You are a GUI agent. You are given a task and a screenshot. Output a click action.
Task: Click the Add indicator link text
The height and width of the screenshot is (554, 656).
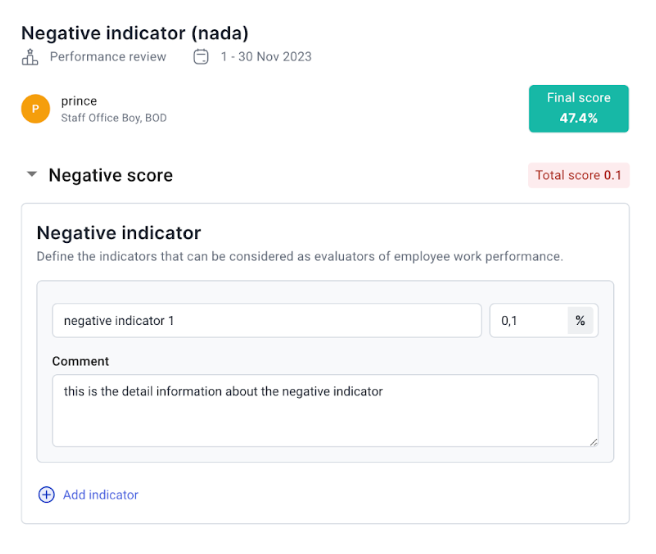(100, 495)
